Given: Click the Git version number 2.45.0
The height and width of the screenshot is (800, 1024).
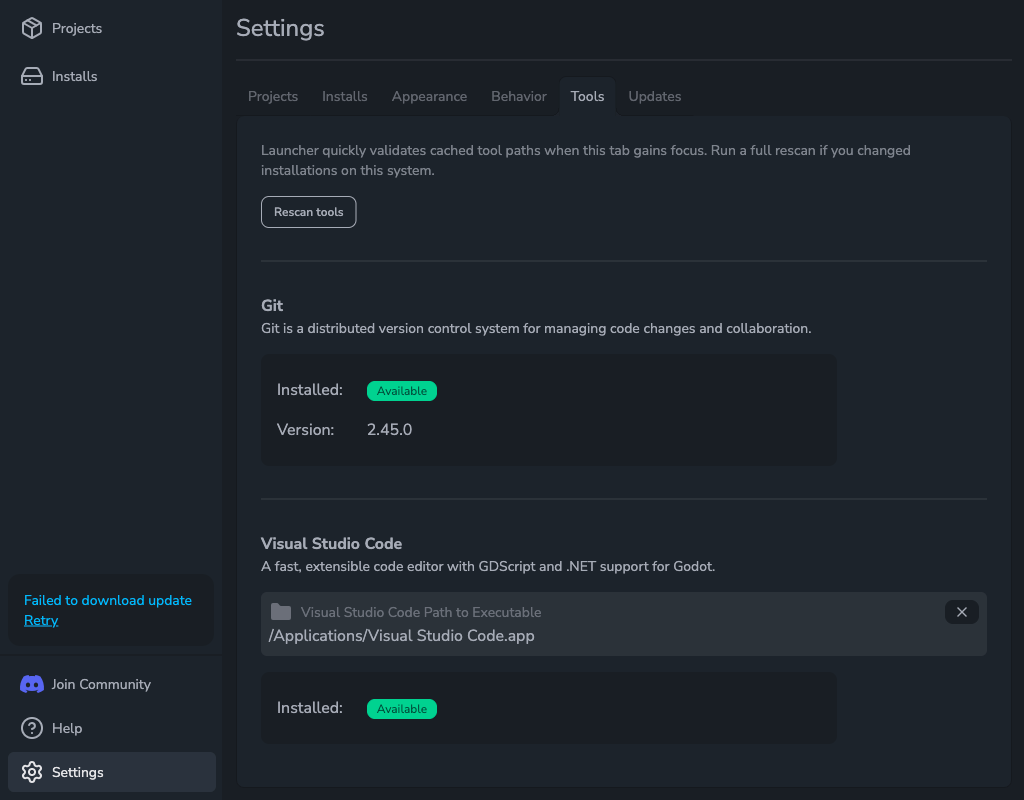Looking at the screenshot, I should 389,430.
